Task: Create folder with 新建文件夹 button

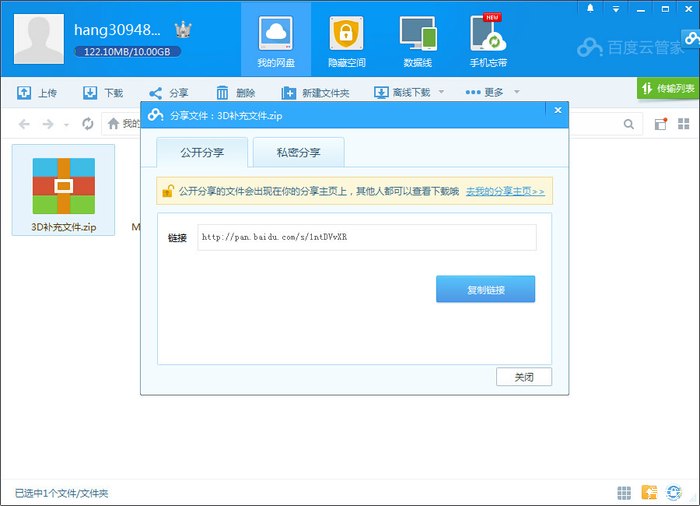Action: click(x=315, y=93)
